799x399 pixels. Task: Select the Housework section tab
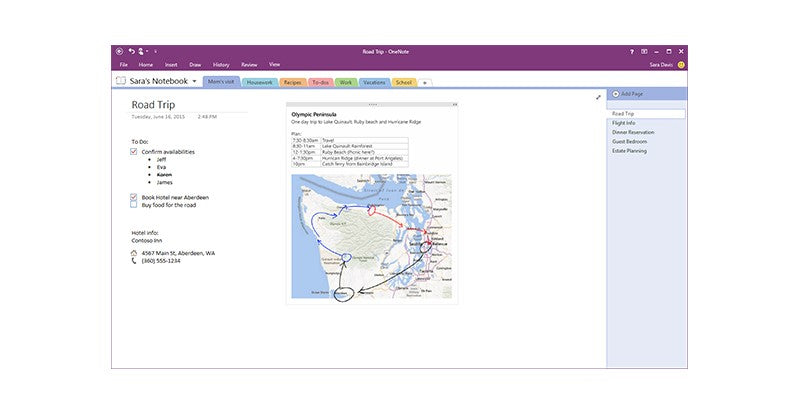click(259, 83)
